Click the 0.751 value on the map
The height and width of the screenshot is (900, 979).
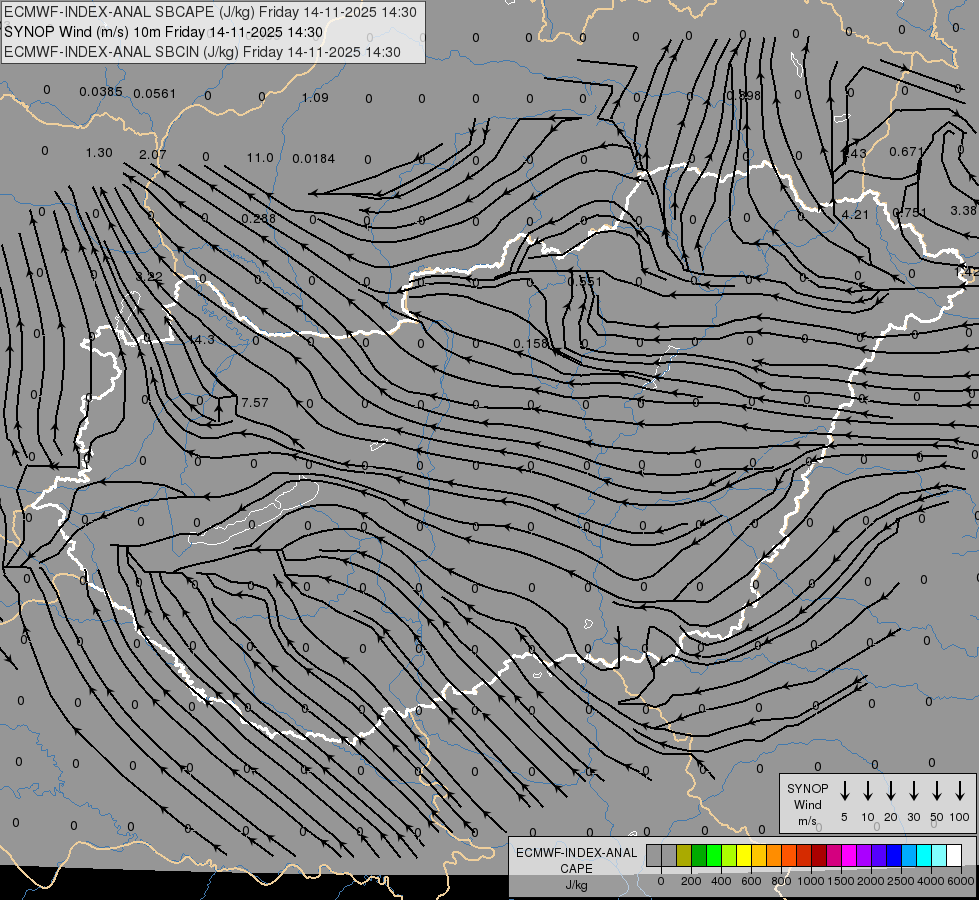[910, 212]
